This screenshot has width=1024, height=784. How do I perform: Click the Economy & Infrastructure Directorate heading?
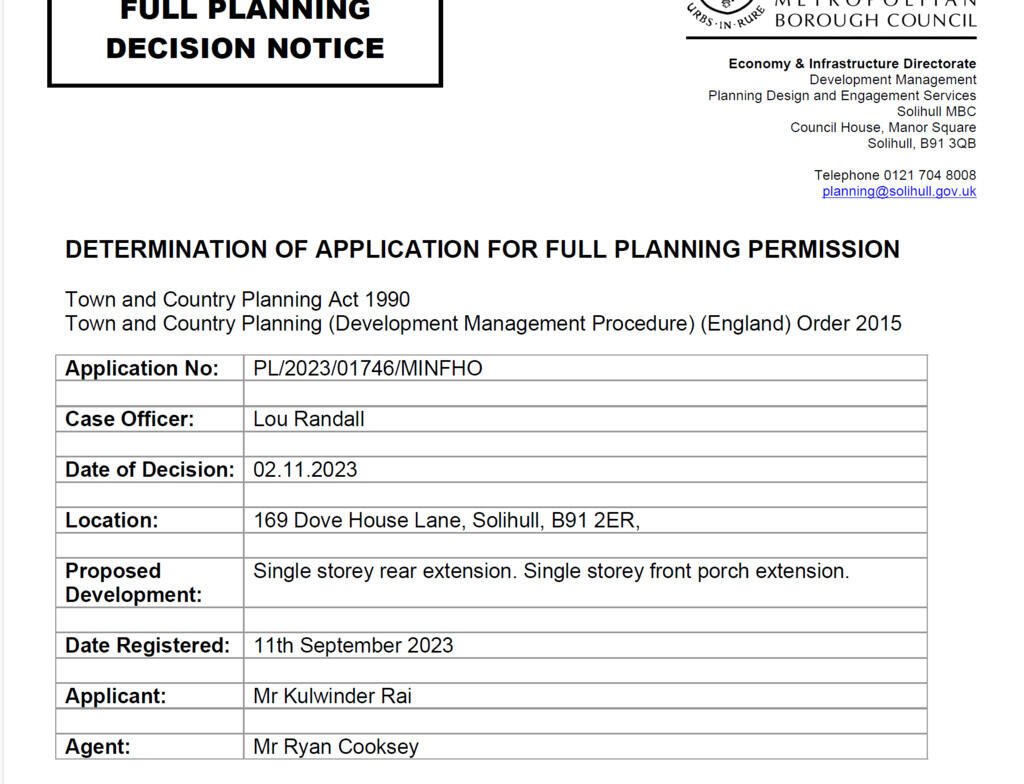click(852, 63)
